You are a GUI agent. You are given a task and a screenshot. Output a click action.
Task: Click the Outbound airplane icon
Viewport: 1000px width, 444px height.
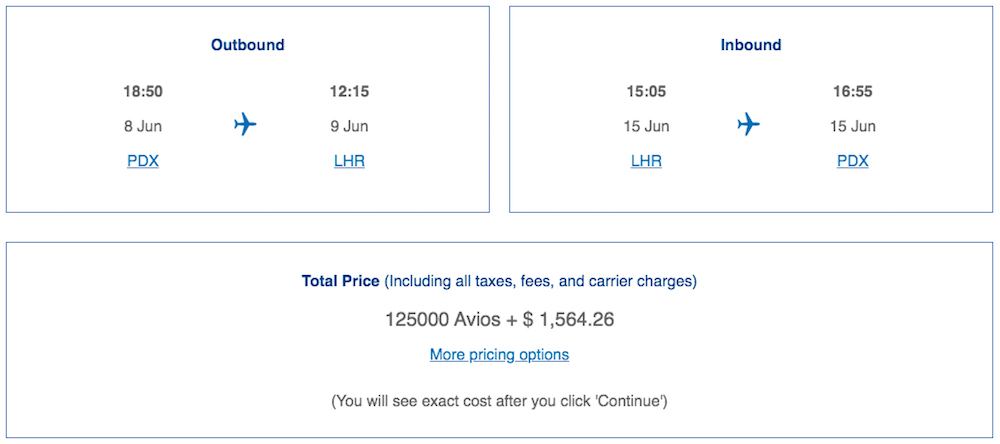point(245,124)
